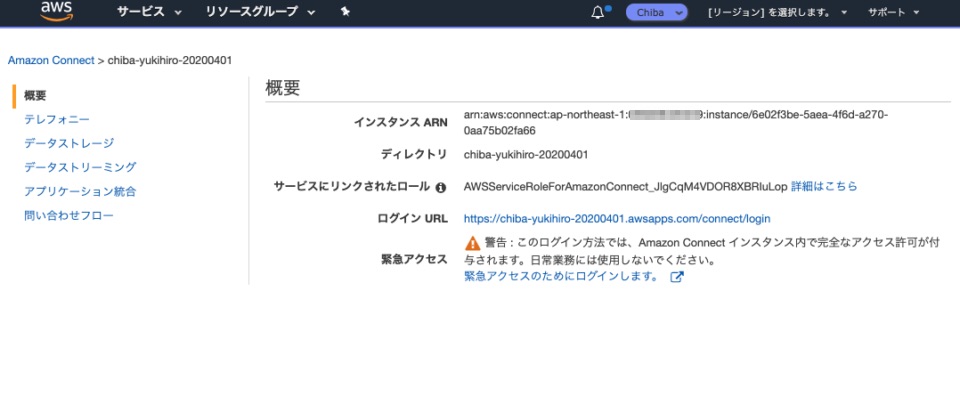Open 問い合わせフロー section
Image resolution: width=960 pixels, height=396 pixels.
69,215
